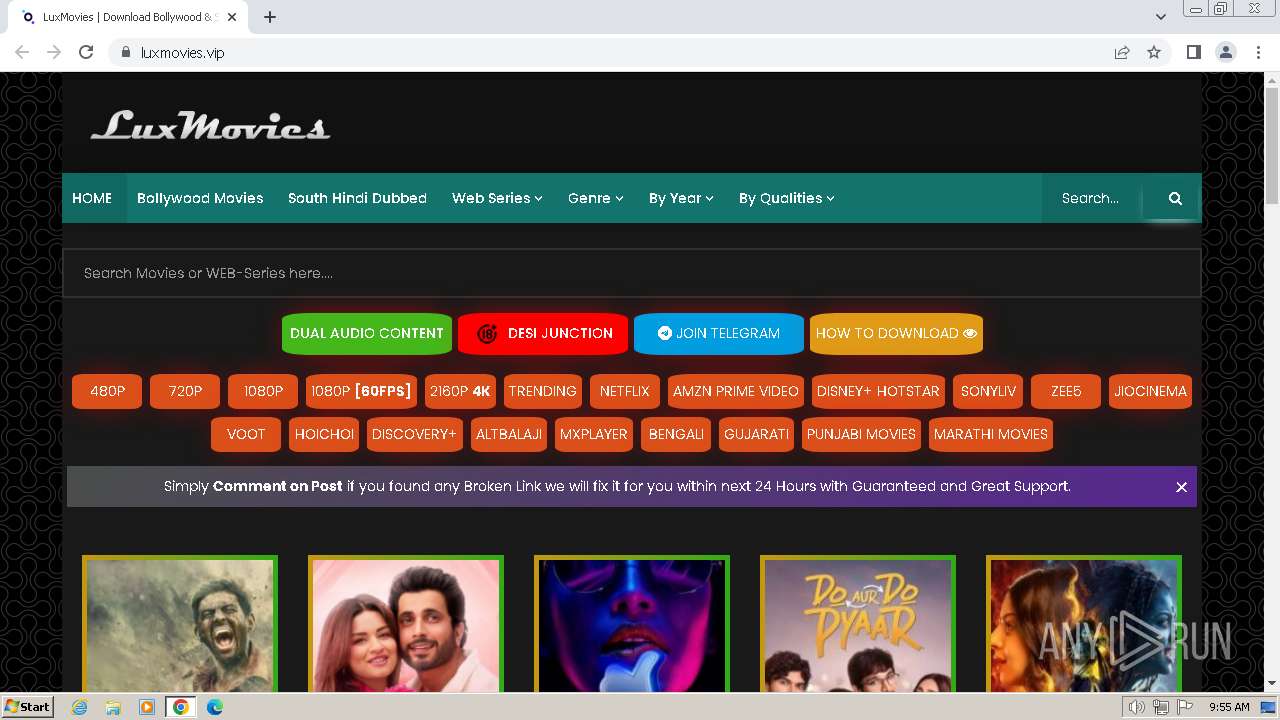Viewport: 1280px width, 720px height.
Task: Click the JOIN TELEGRAM button
Action: click(719, 334)
